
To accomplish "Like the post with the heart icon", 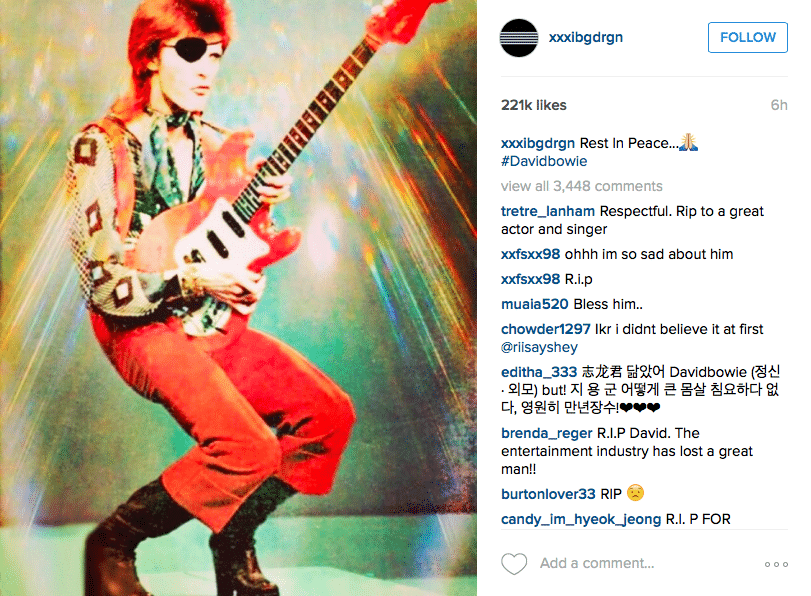I will coord(514,563).
